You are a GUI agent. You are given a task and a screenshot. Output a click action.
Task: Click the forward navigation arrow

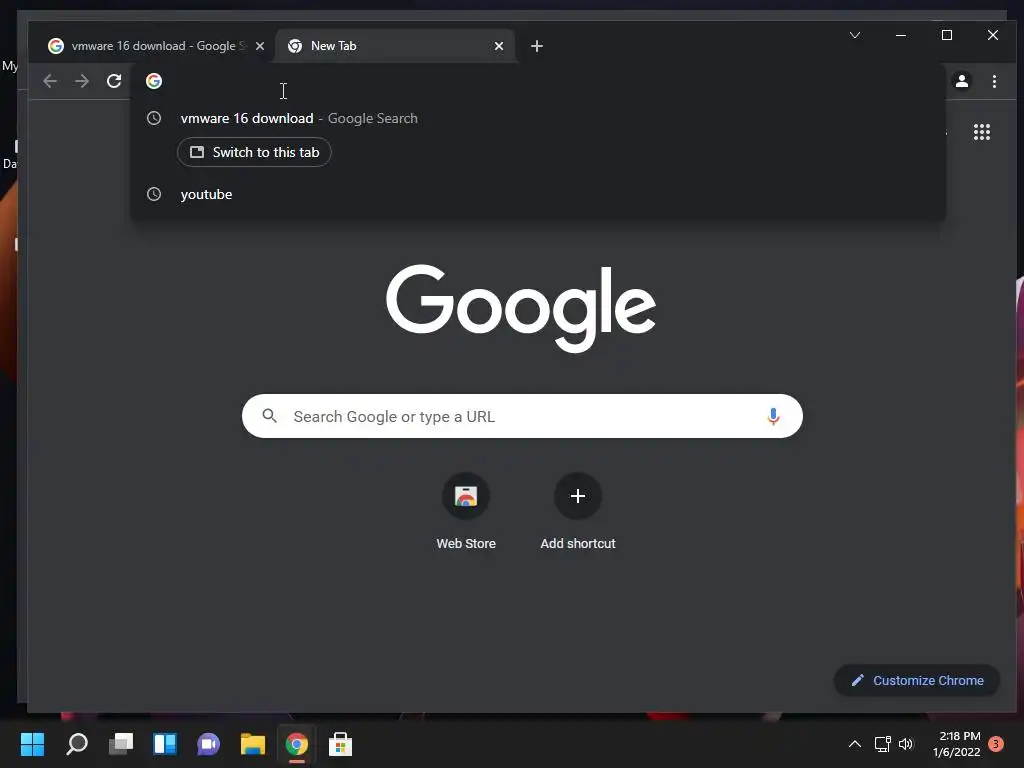click(x=82, y=81)
